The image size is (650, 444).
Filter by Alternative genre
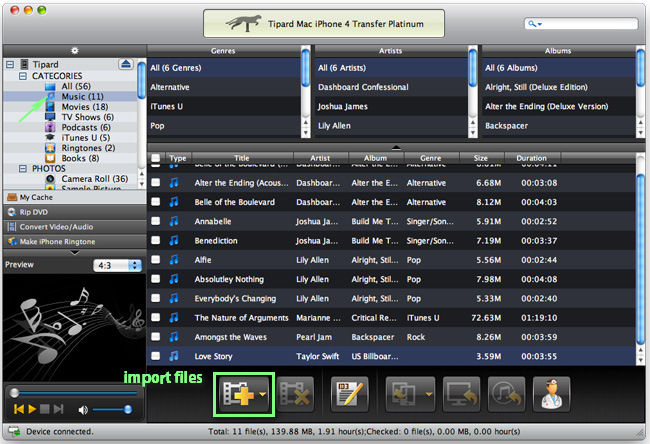(224, 87)
